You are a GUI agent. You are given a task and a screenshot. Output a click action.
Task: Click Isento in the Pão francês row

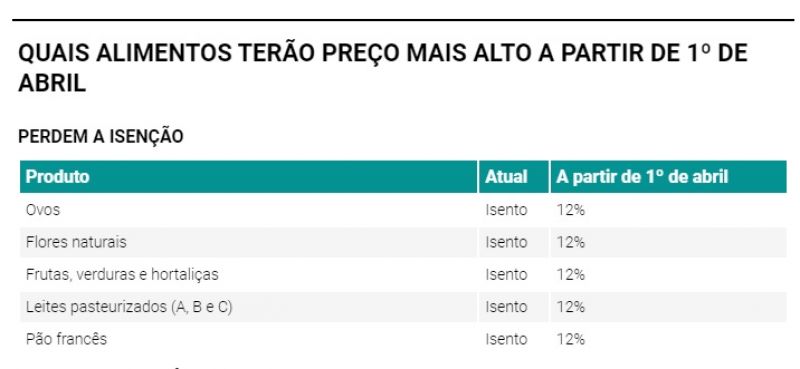pos(506,339)
